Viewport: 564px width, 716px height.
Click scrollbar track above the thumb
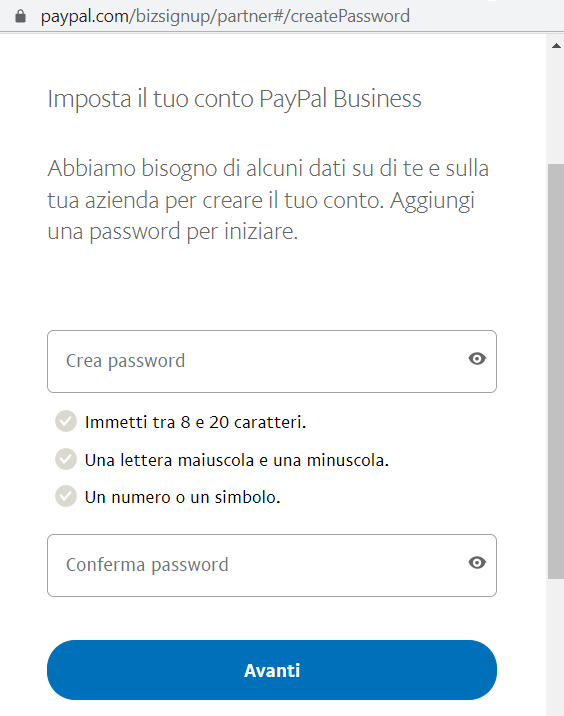[x=556, y=108]
